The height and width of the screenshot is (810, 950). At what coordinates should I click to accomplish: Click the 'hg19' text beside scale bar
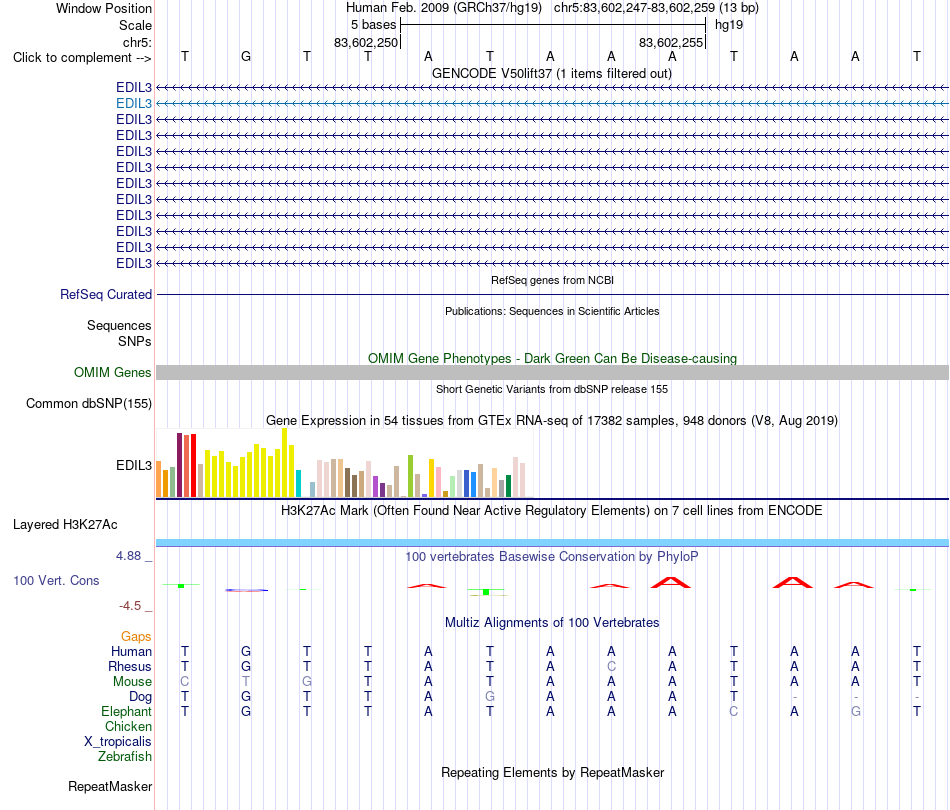729,25
